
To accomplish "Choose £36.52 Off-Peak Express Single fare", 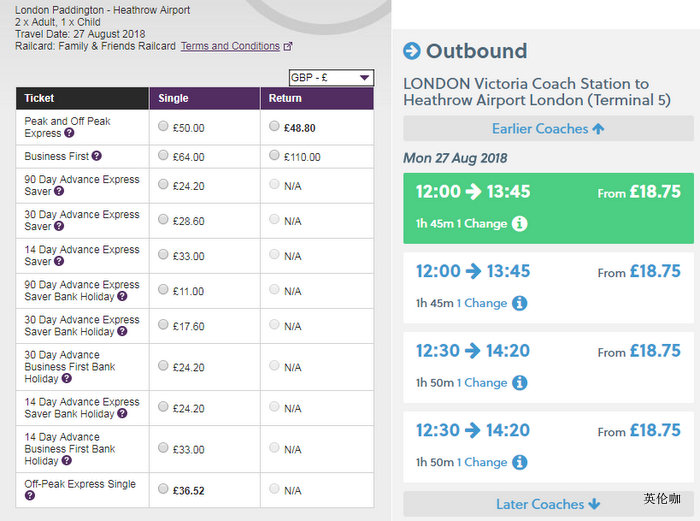I will [163, 489].
